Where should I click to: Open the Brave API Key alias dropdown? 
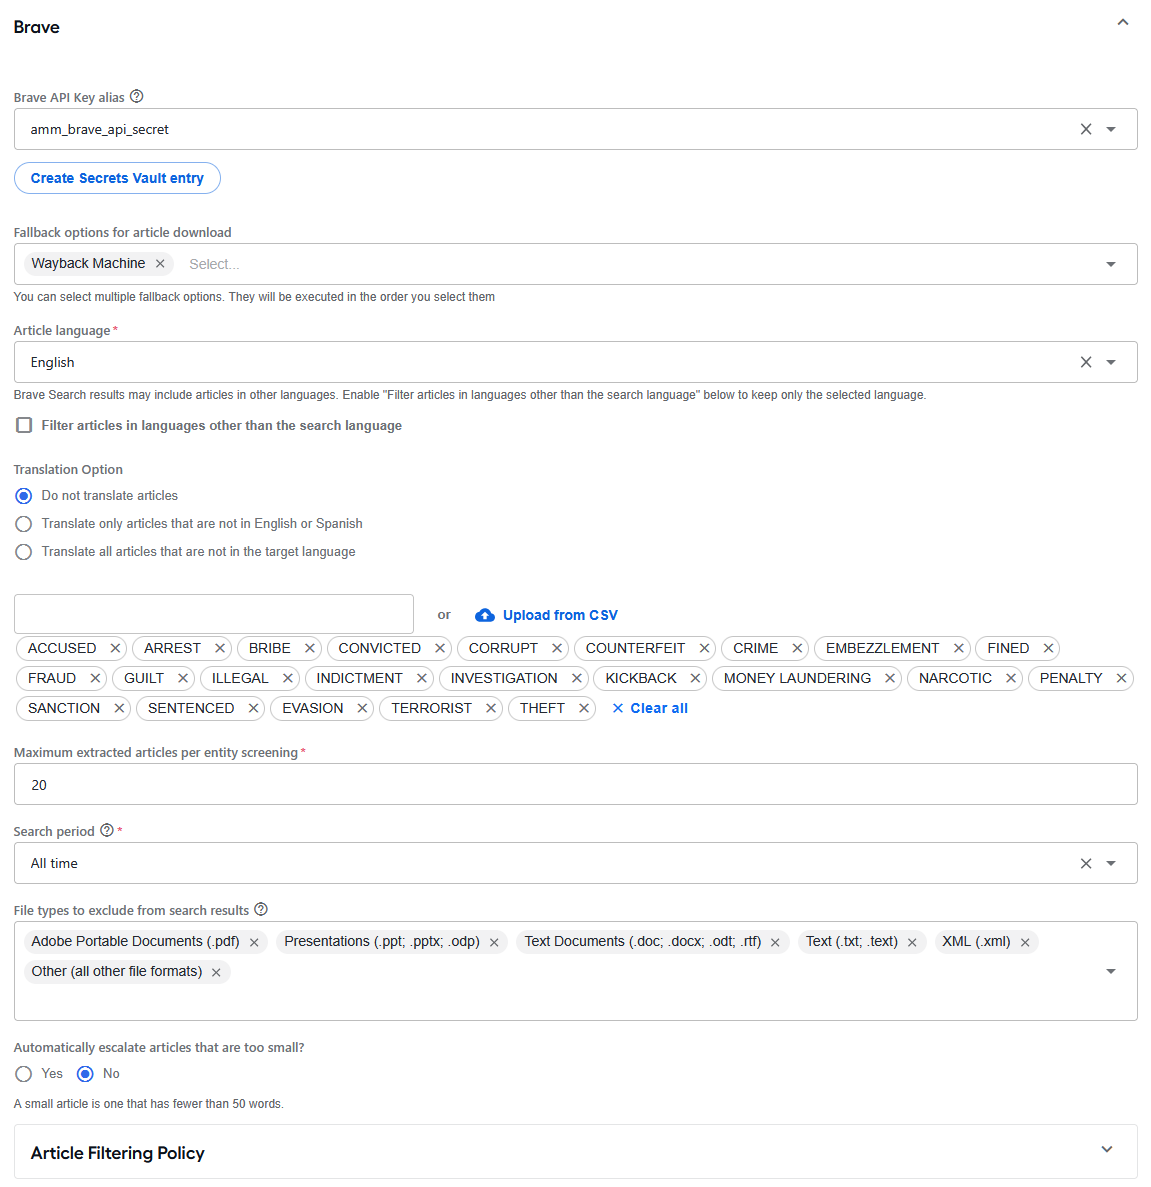pos(1111,129)
